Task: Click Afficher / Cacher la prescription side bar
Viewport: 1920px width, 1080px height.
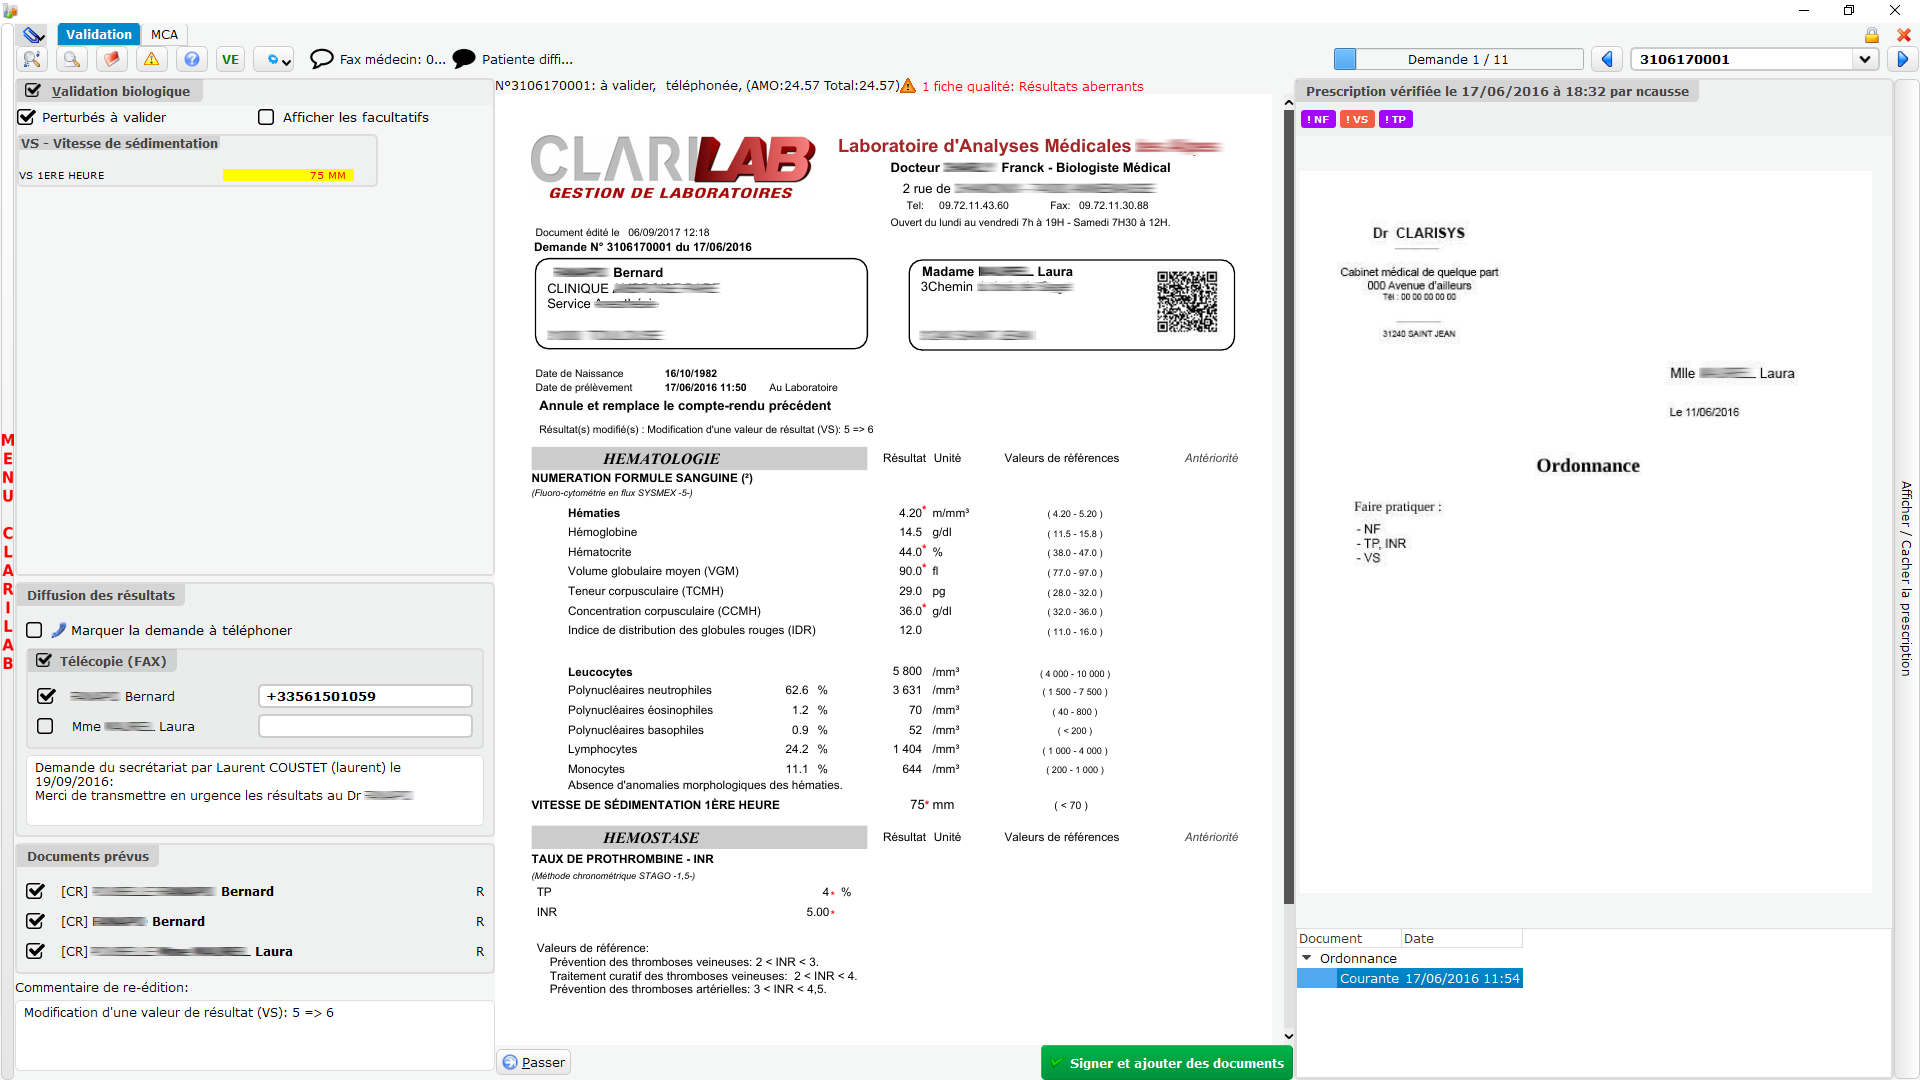Action: coord(1906,579)
